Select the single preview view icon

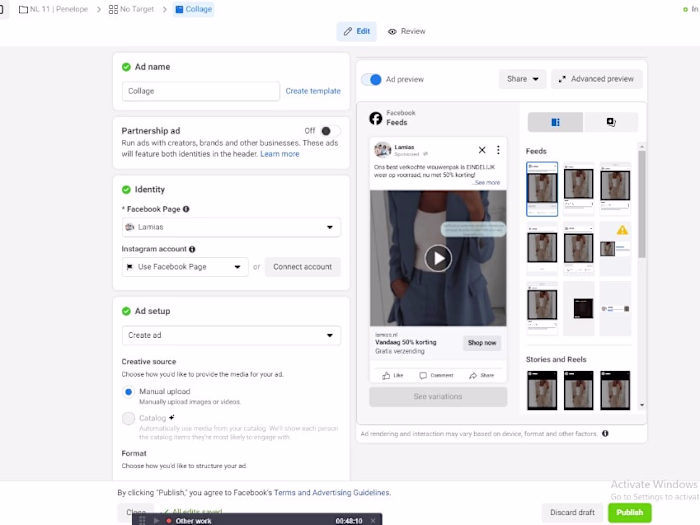coord(611,122)
